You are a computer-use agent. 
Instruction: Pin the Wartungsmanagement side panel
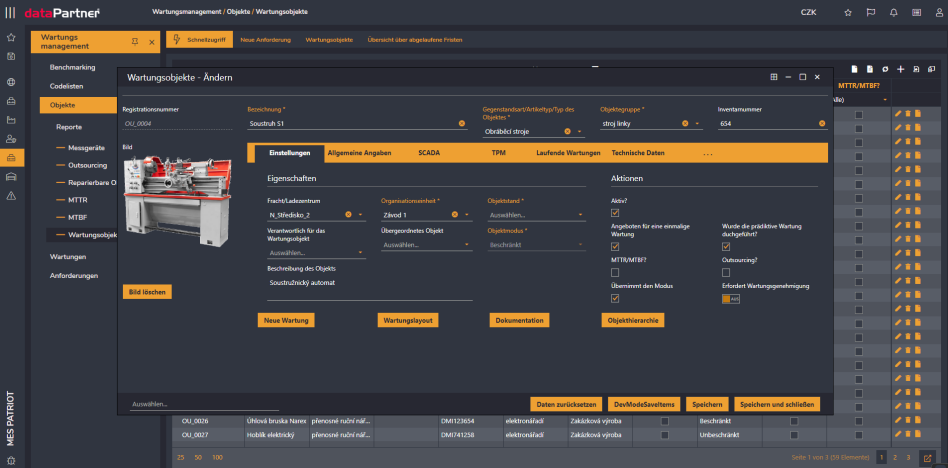135,41
